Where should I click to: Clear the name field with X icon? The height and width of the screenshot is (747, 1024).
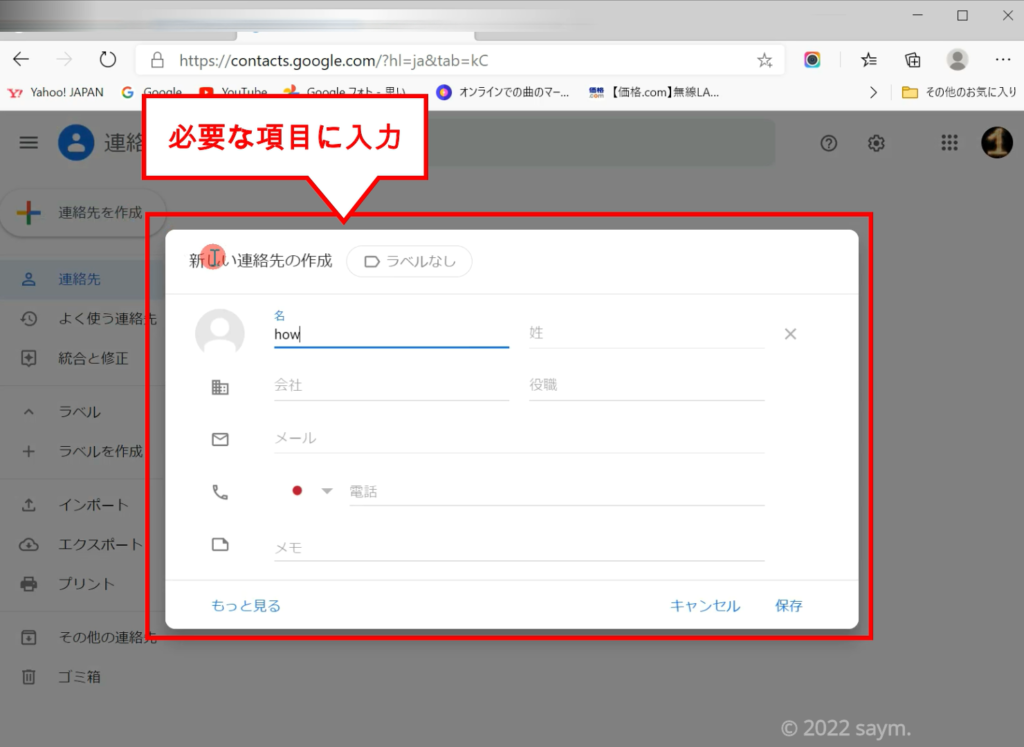pos(790,334)
